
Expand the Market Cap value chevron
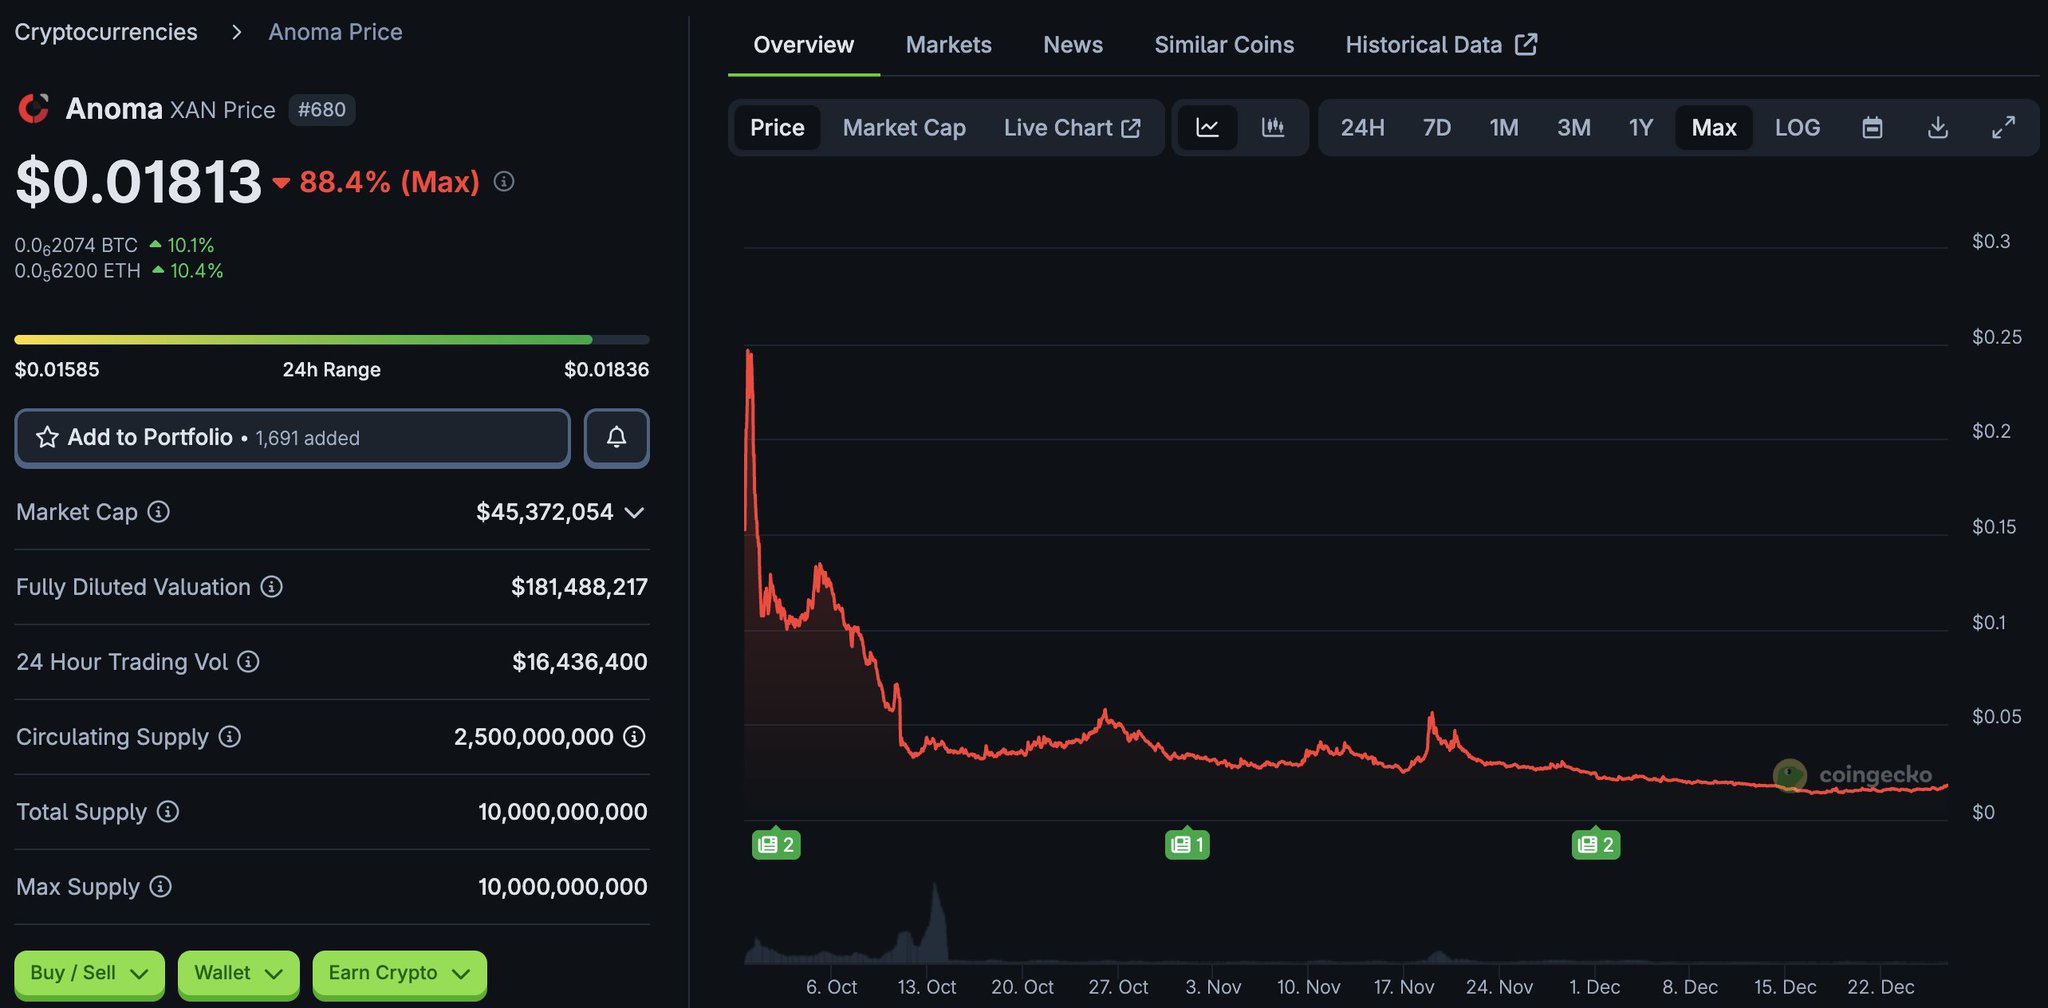[x=634, y=513]
